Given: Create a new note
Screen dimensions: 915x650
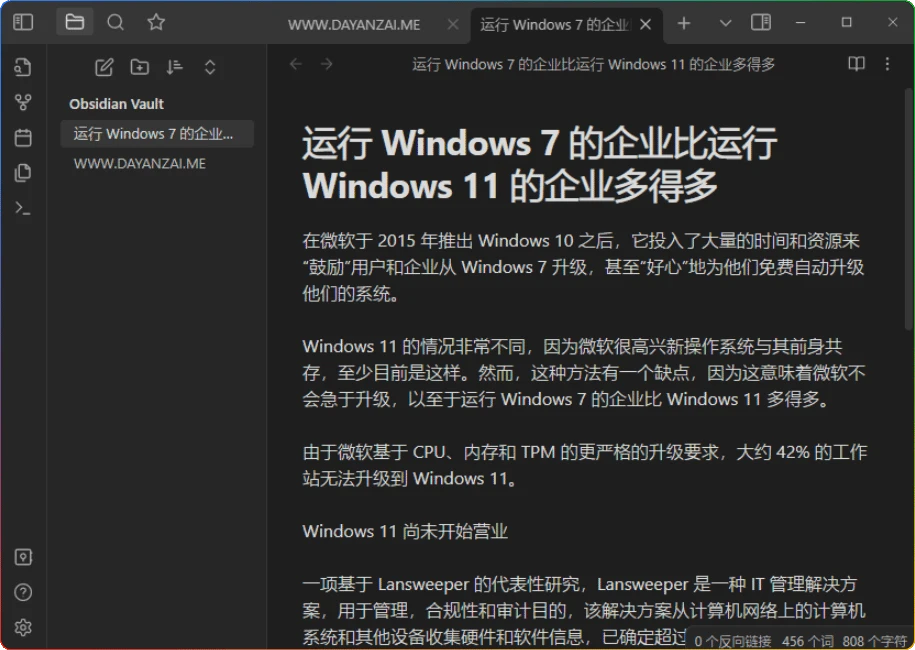Looking at the screenshot, I should [103, 67].
